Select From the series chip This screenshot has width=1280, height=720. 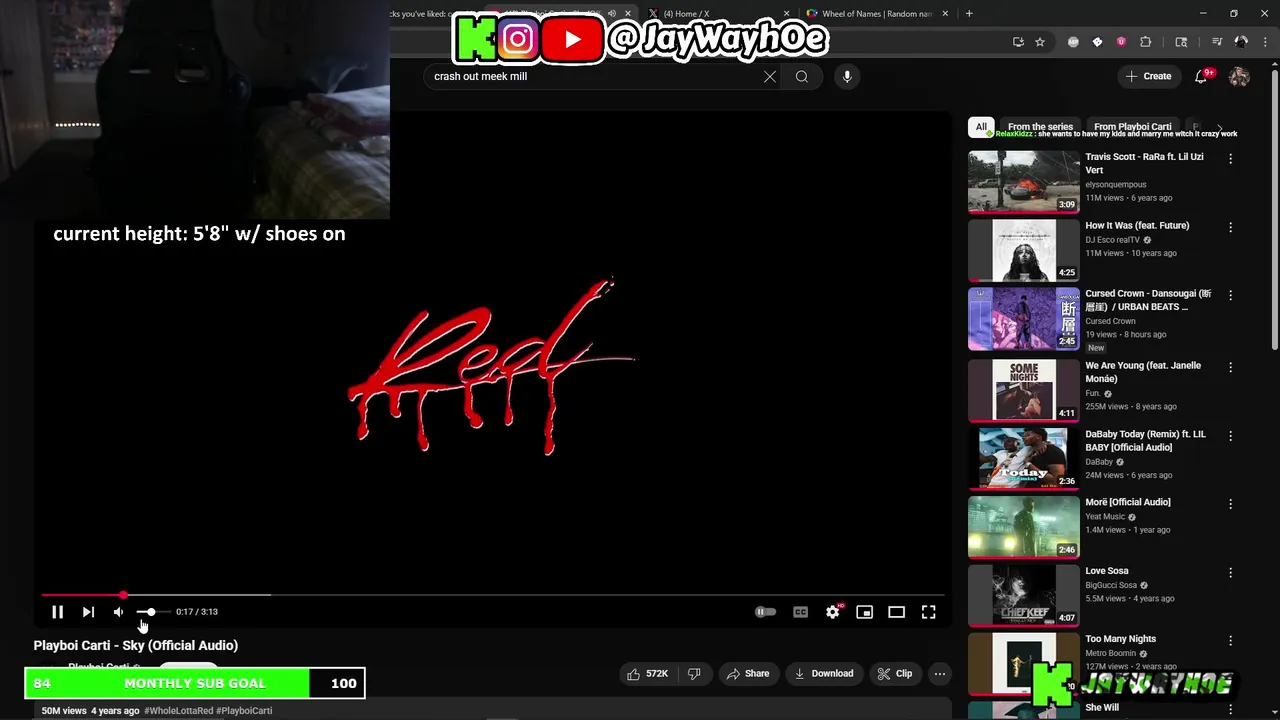pyautogui.click(x=1040, y=127)
